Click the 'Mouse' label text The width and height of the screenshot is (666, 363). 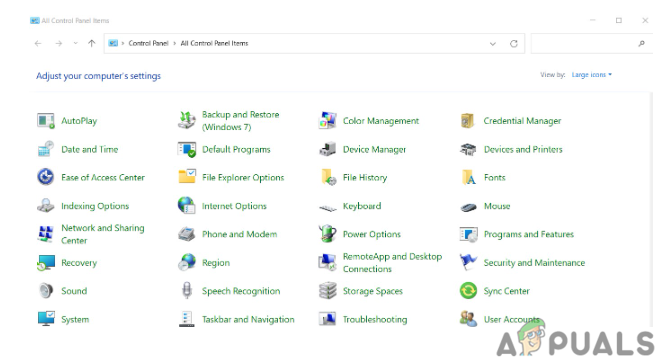point(497,206)
